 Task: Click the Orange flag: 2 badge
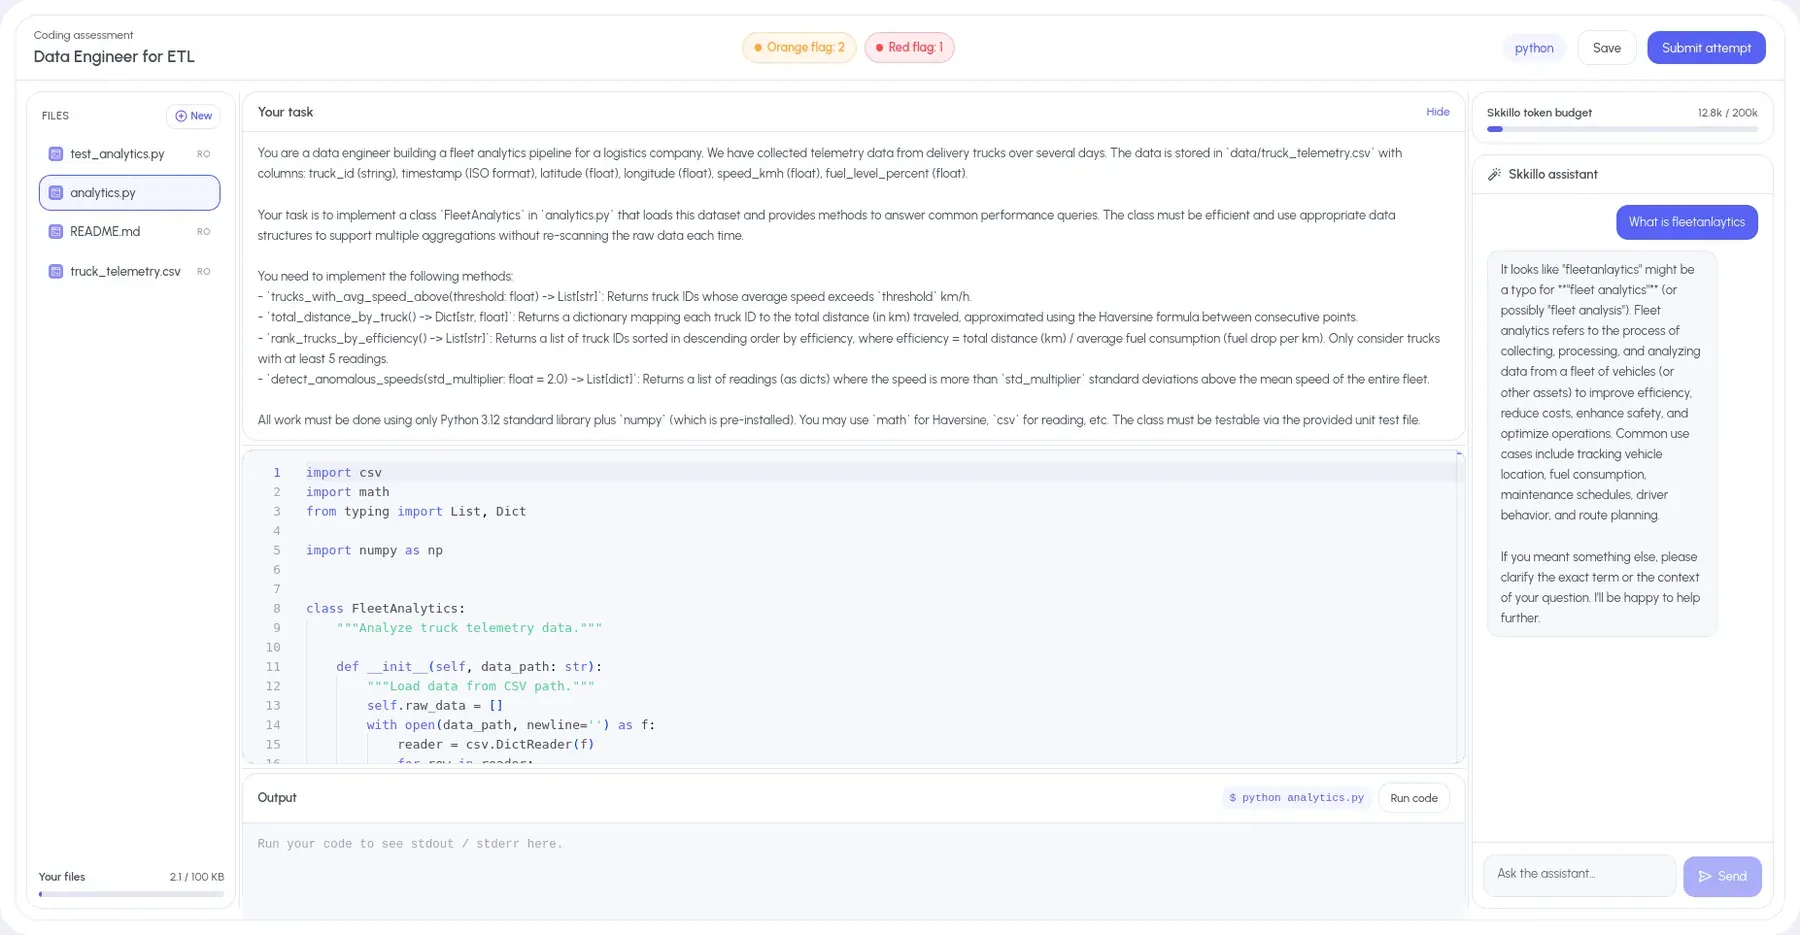coord(799,47)
